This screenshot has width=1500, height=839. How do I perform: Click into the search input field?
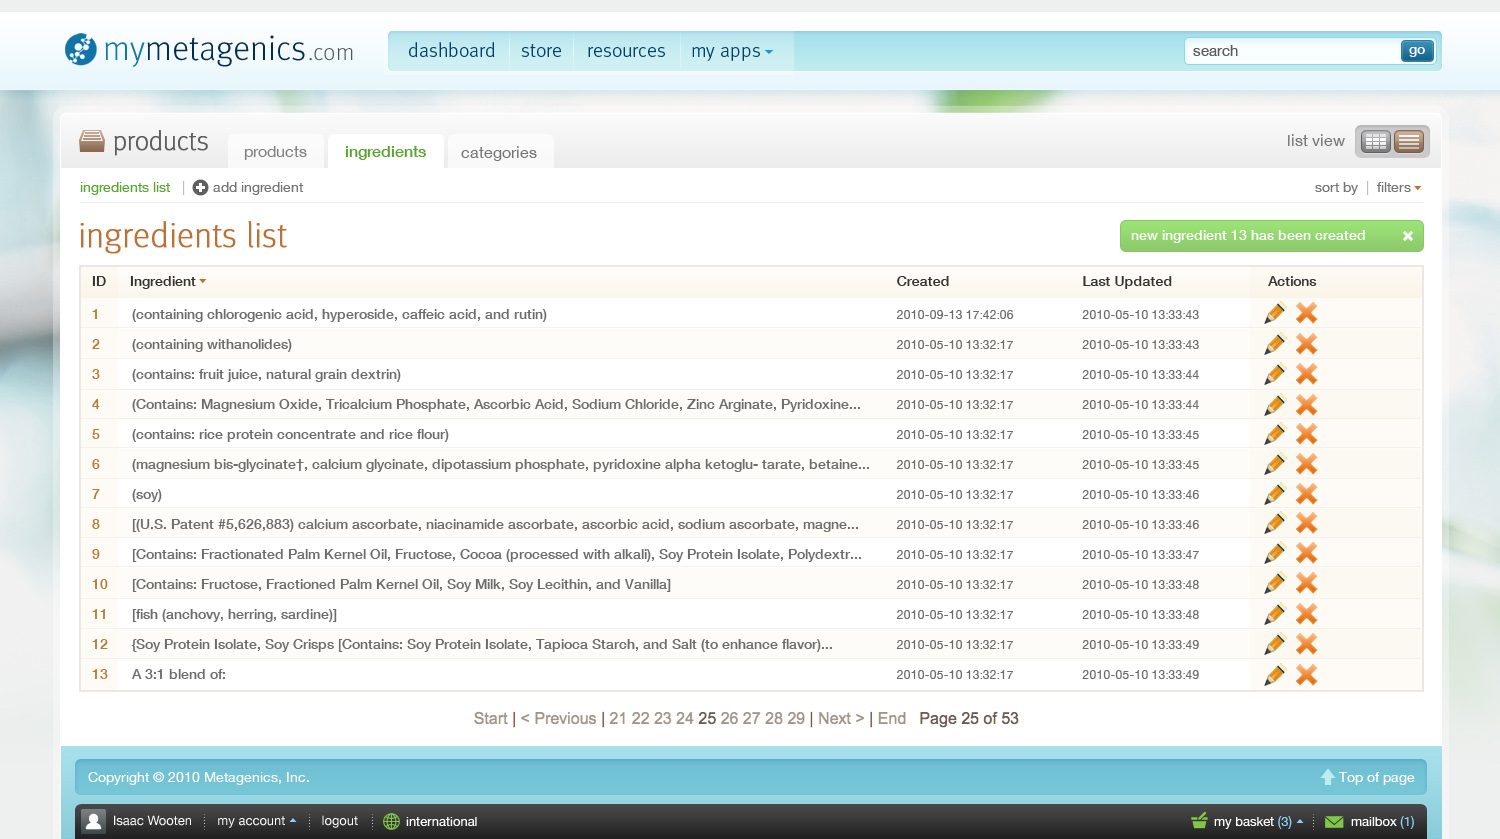pos(1292,51)
